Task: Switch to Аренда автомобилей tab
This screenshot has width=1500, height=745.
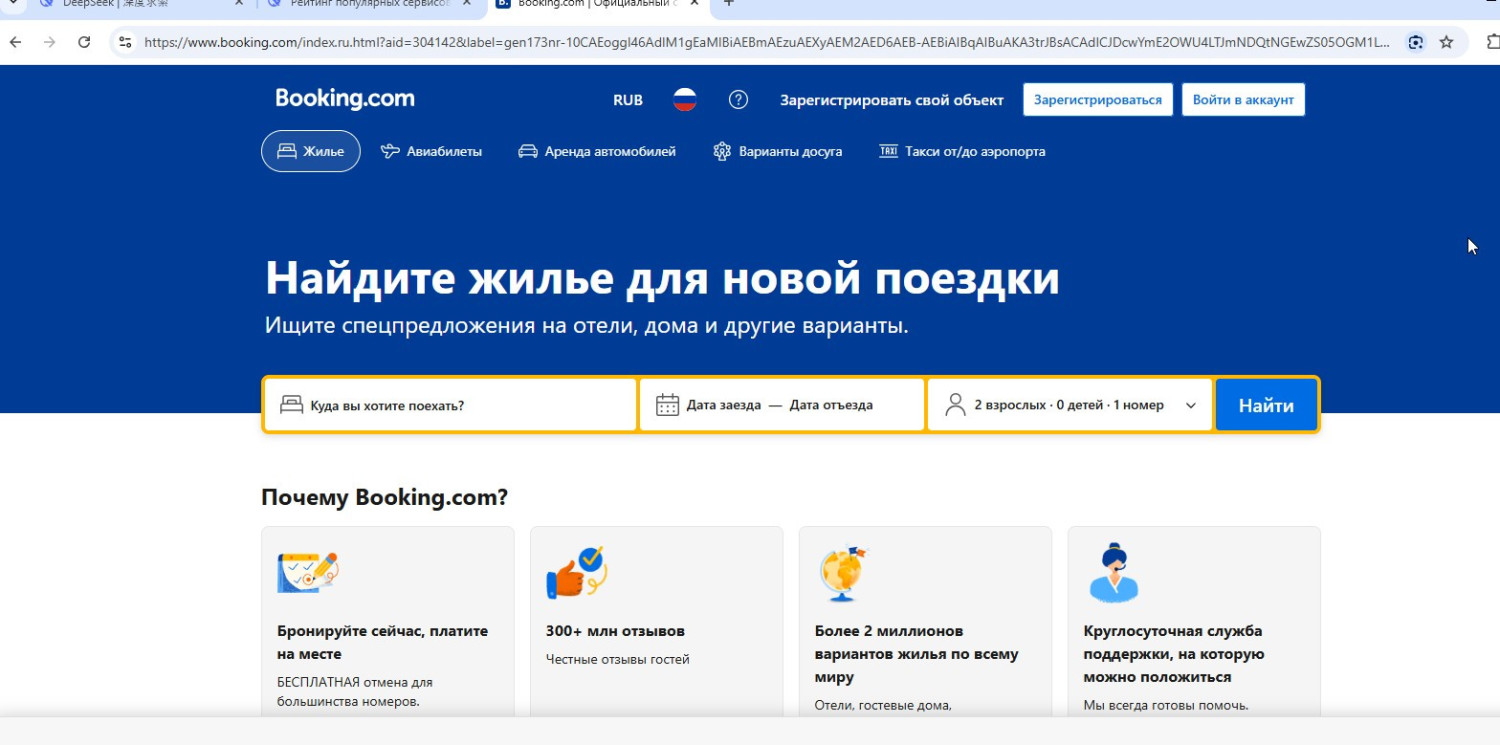Action: click(x=596, y=152)
